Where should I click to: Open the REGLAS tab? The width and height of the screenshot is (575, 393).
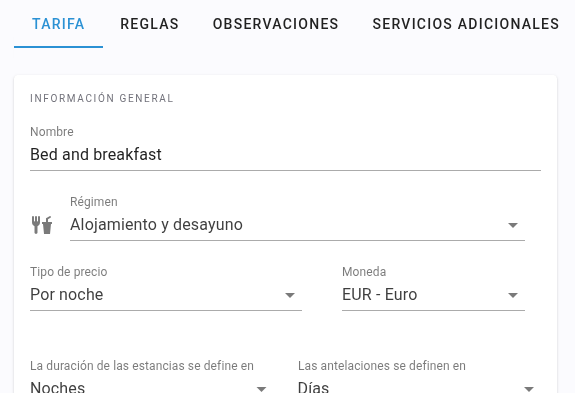[x=149, y=24]
